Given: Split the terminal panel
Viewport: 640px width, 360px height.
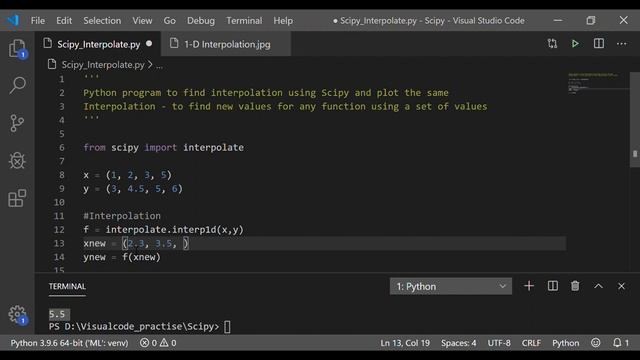Looking at the screenshot, I should point(553,286).
